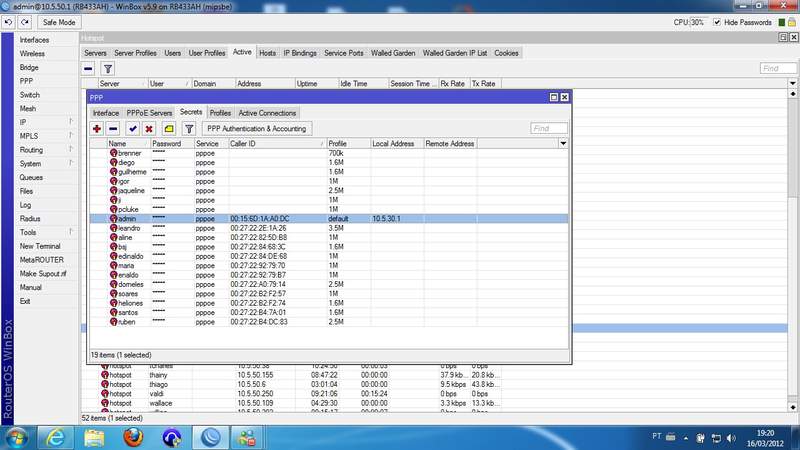
Task: Click the Remove (minus) icon in PPP window
Action: coord(113,129)
